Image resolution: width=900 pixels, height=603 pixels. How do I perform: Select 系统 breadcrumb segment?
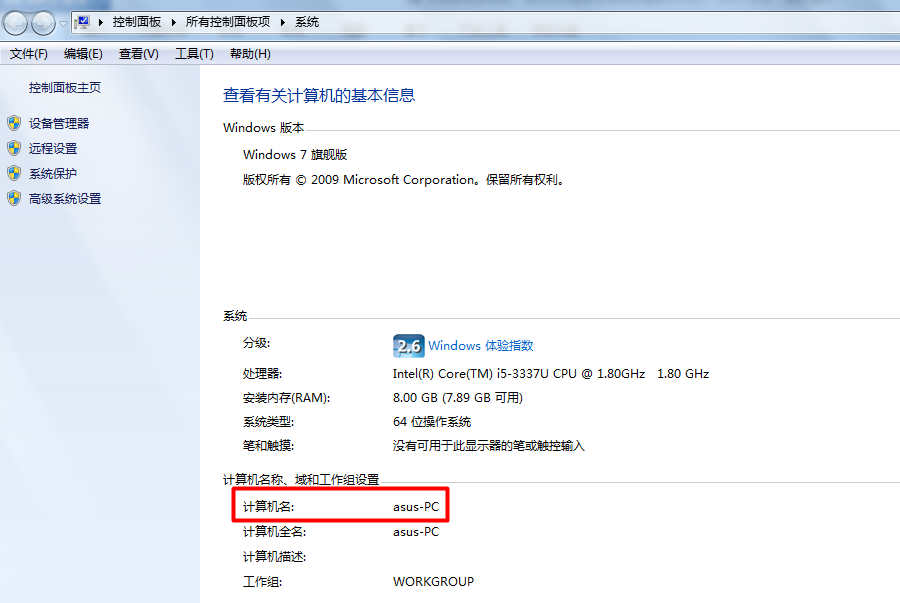point(307,22)
